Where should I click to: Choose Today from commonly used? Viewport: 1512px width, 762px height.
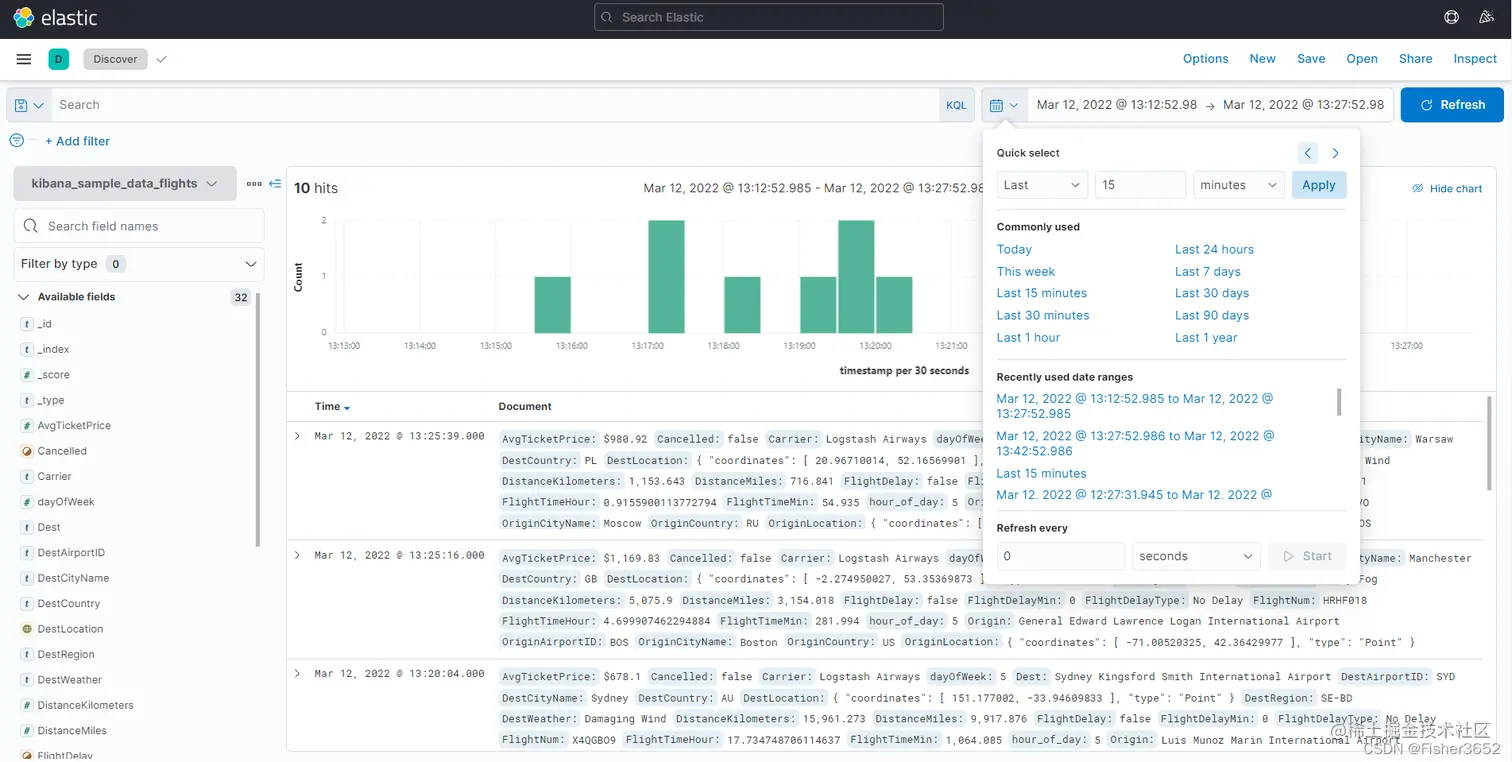pyautogui.click(x=1014, y=249)
